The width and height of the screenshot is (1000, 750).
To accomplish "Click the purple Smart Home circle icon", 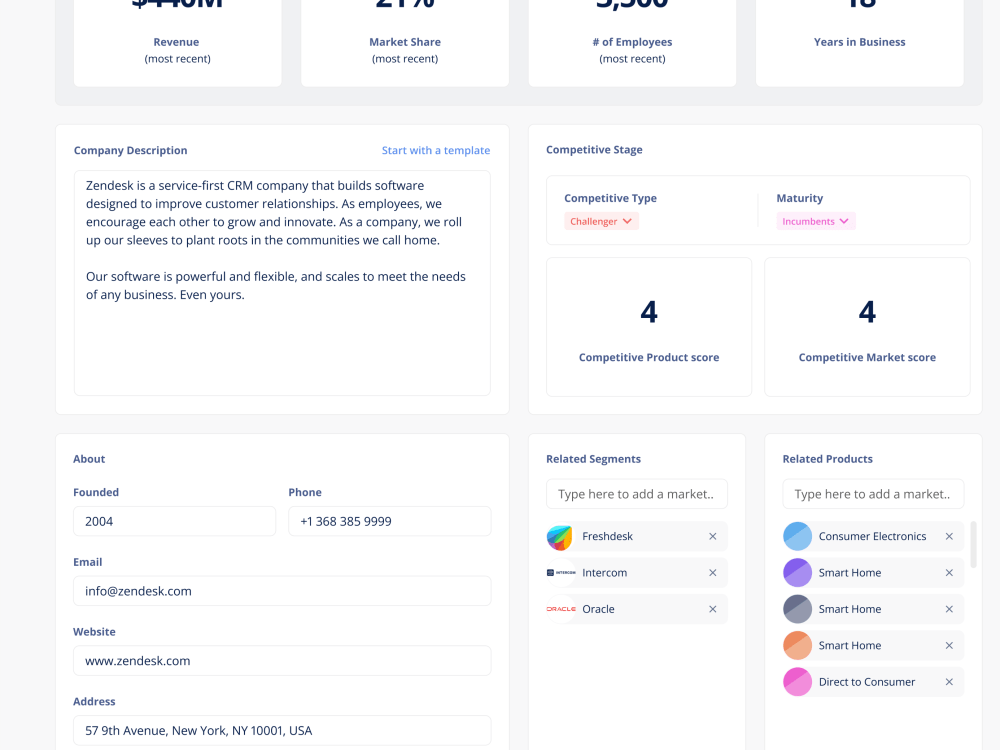I will (x=797, y=573).
